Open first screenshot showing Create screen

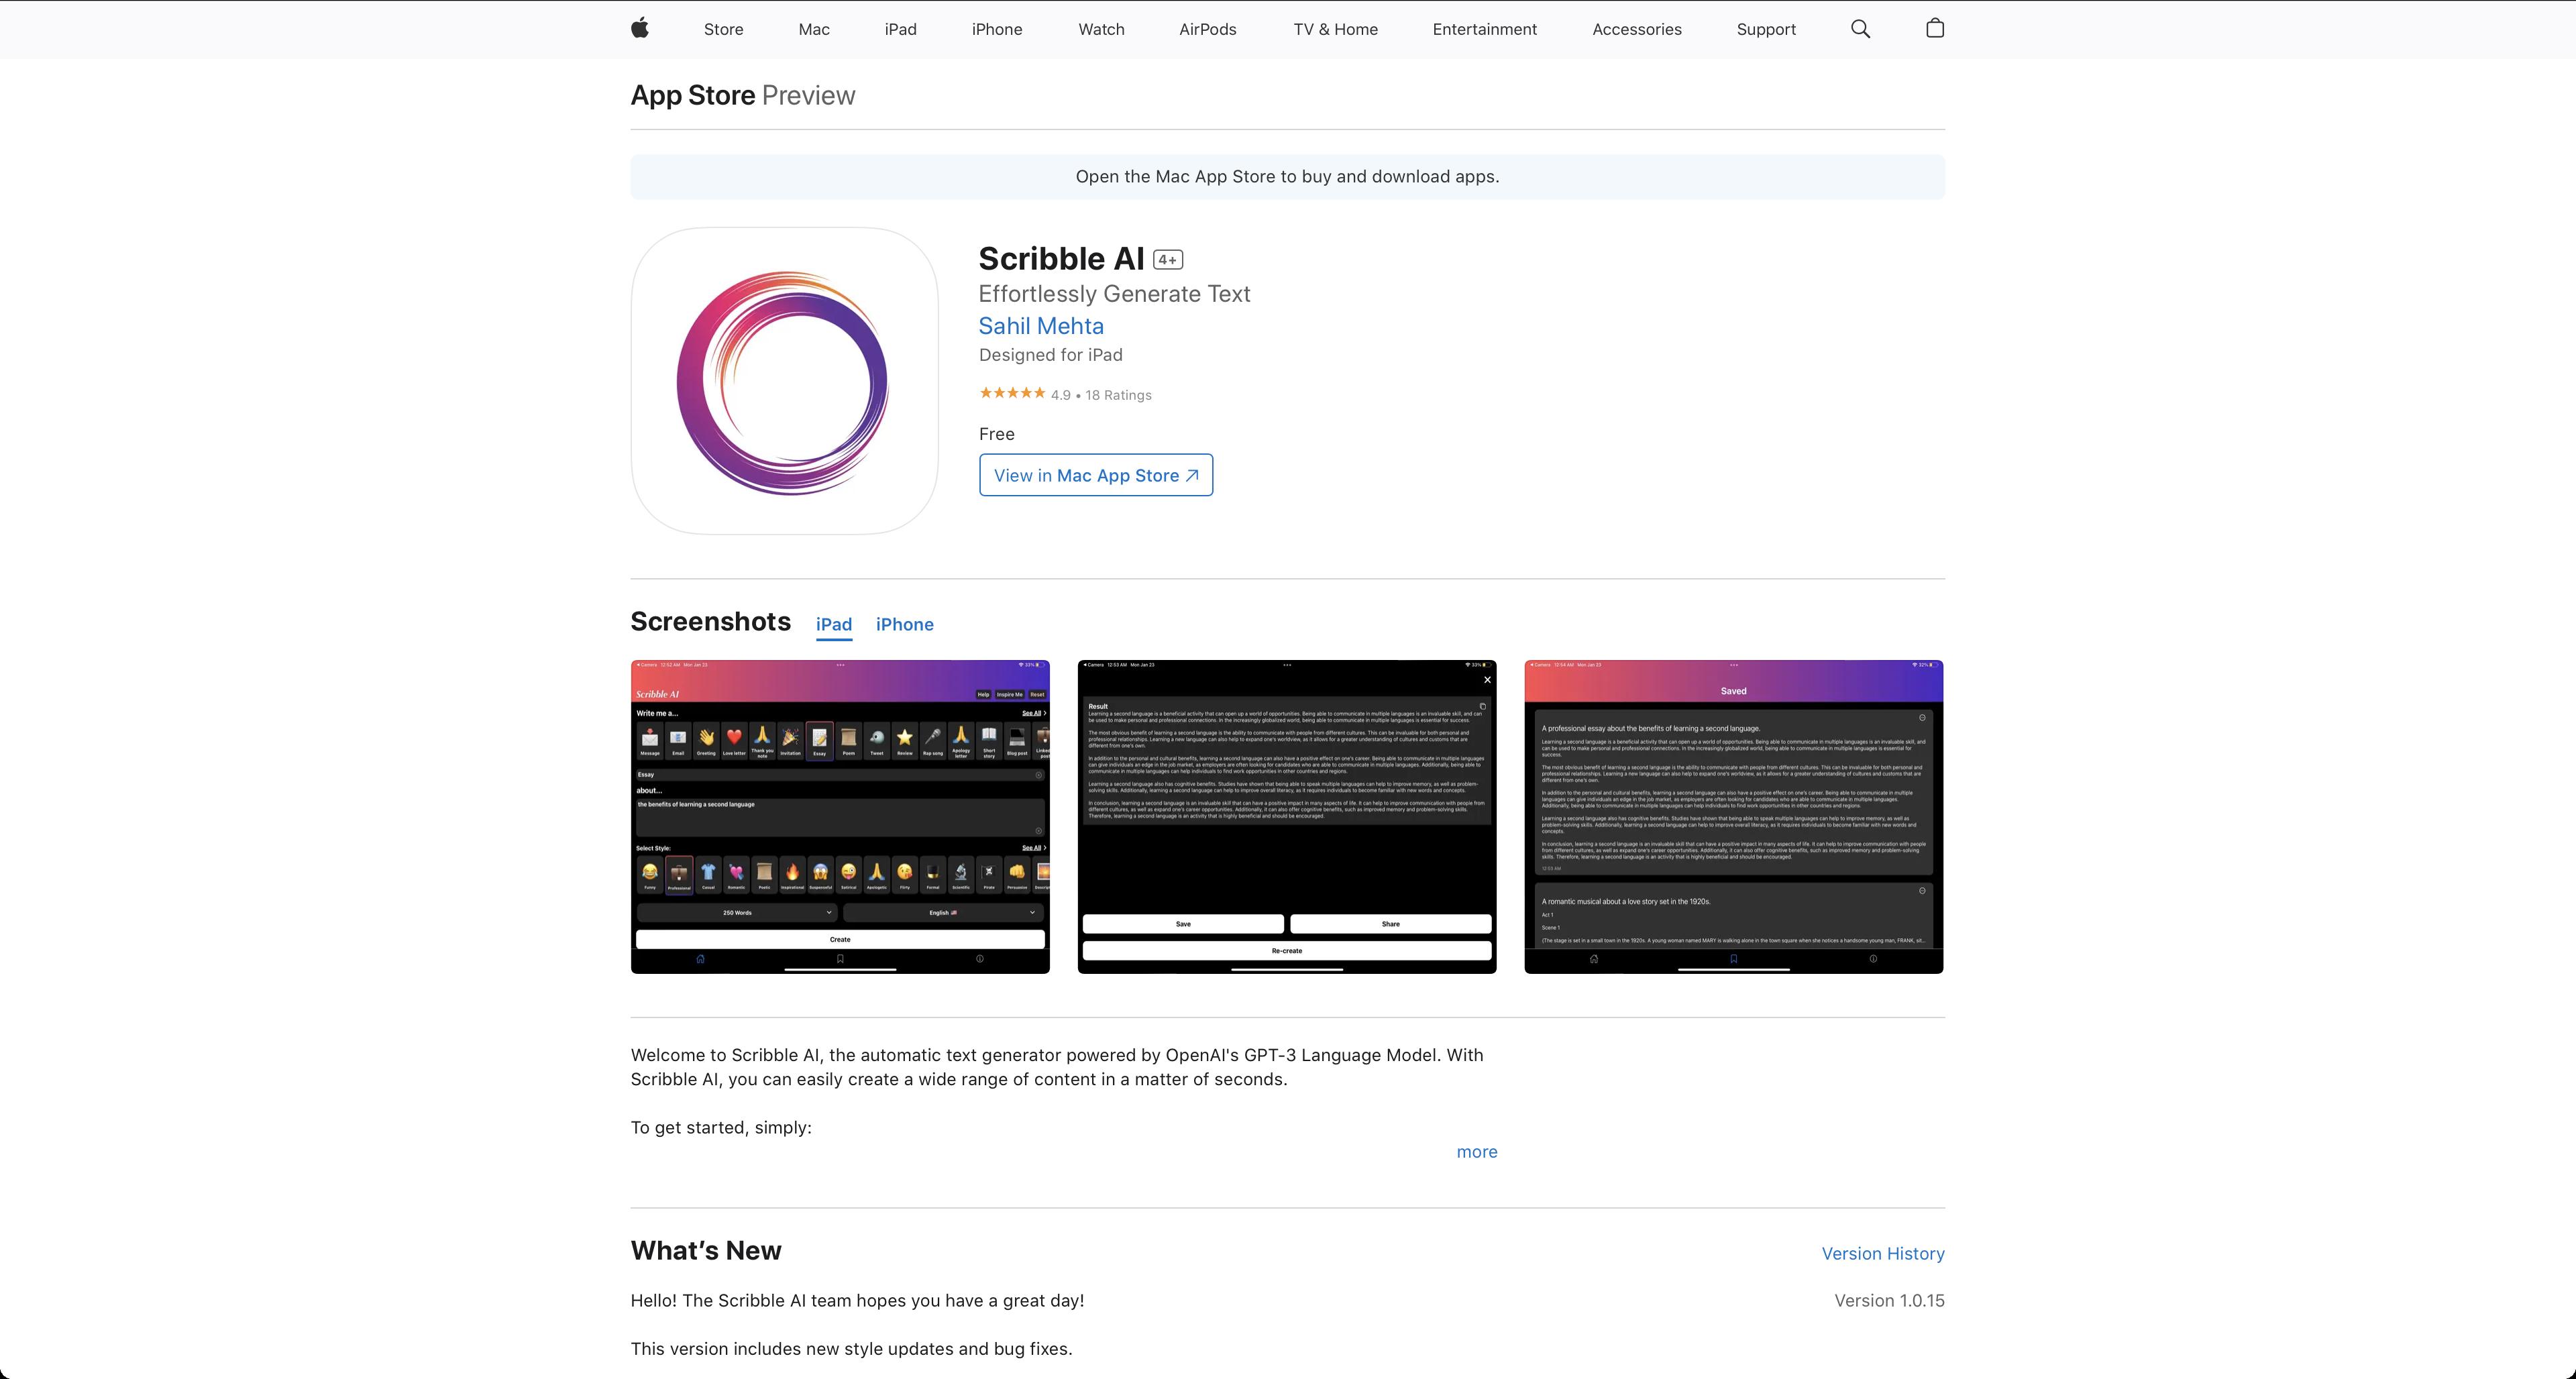(840, 816)
